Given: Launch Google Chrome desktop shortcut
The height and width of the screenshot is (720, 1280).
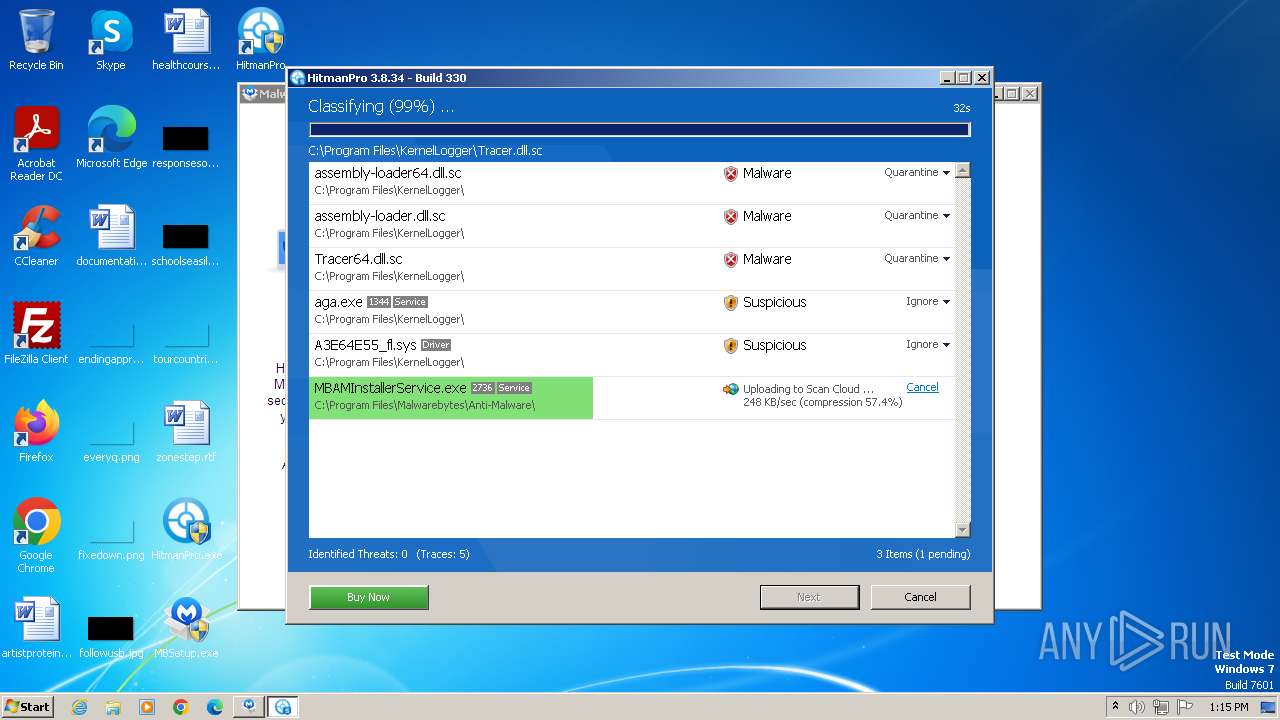Looking at the screenshot, I should [36, 536].
